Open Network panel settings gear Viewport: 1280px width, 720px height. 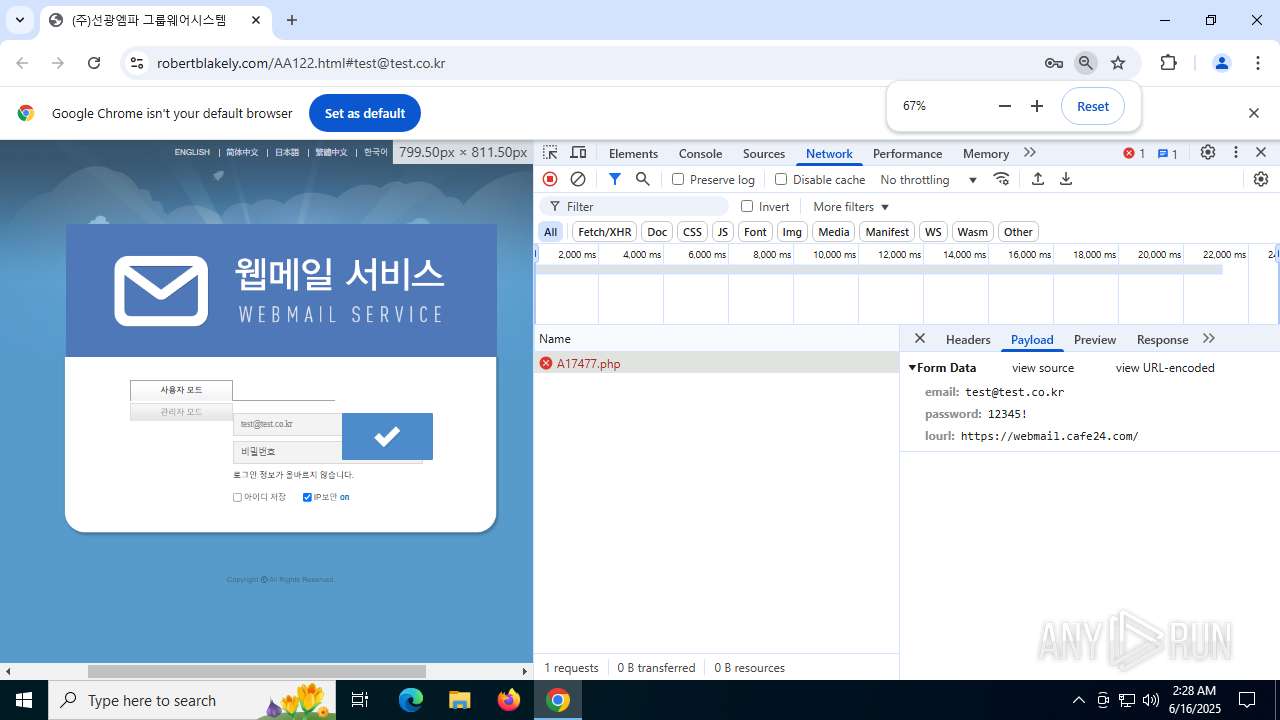[1261, 179]
